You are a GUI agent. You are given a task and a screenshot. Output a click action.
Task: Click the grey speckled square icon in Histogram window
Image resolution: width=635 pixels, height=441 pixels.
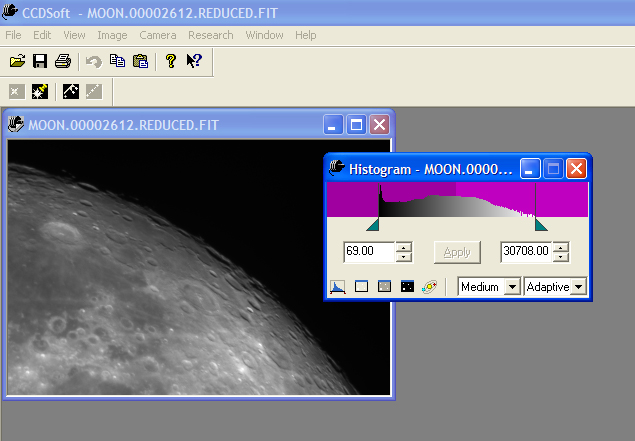[x=384, y=286]
